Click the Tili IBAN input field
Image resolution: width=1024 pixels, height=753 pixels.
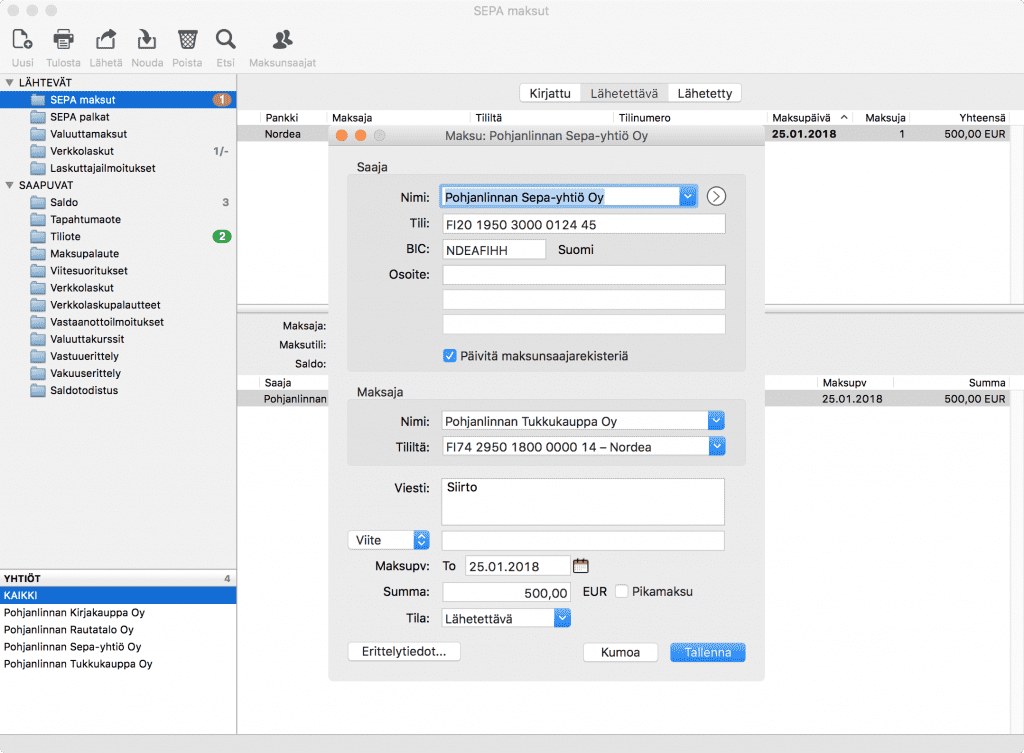[584, 224]
